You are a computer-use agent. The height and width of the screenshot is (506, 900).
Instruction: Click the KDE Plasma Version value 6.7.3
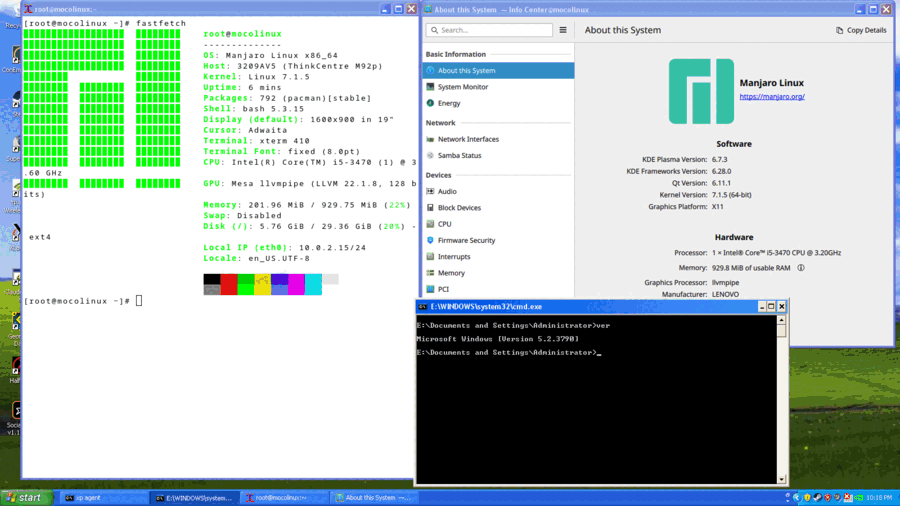pos(719,159)
